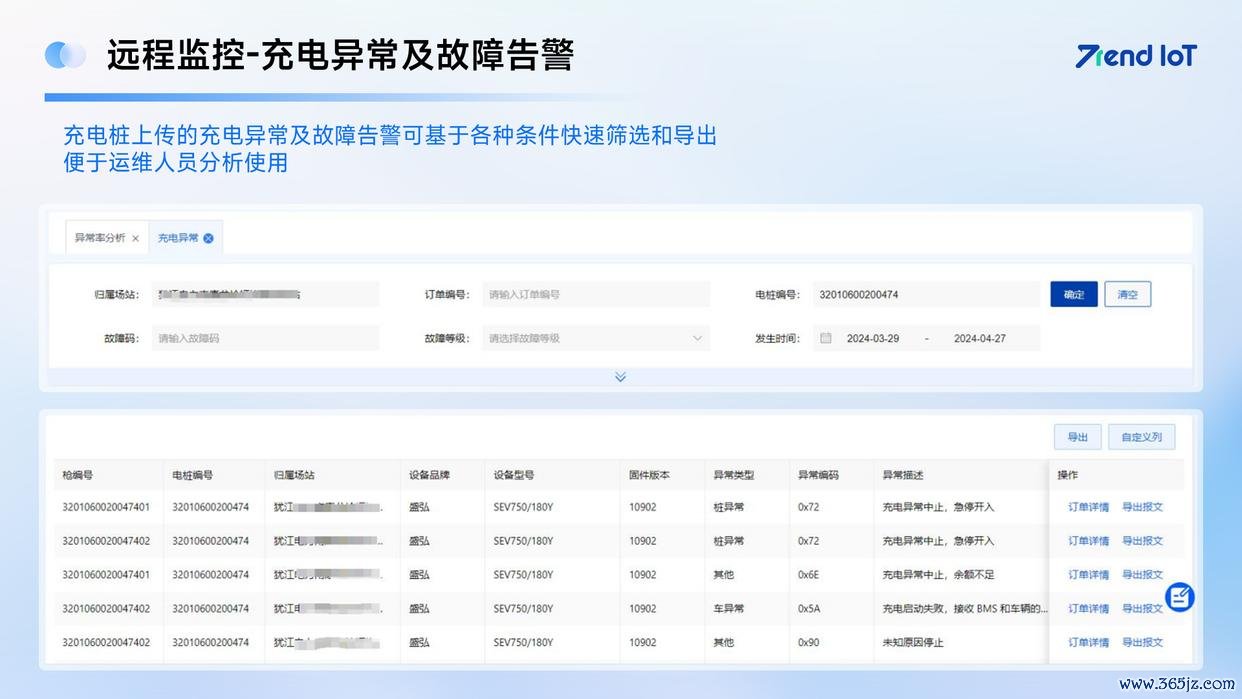Click the 清空 button
Image resolution: width=1242 pixels, height=699 pixels.
pyautogui.click(x=1128, y=294)
